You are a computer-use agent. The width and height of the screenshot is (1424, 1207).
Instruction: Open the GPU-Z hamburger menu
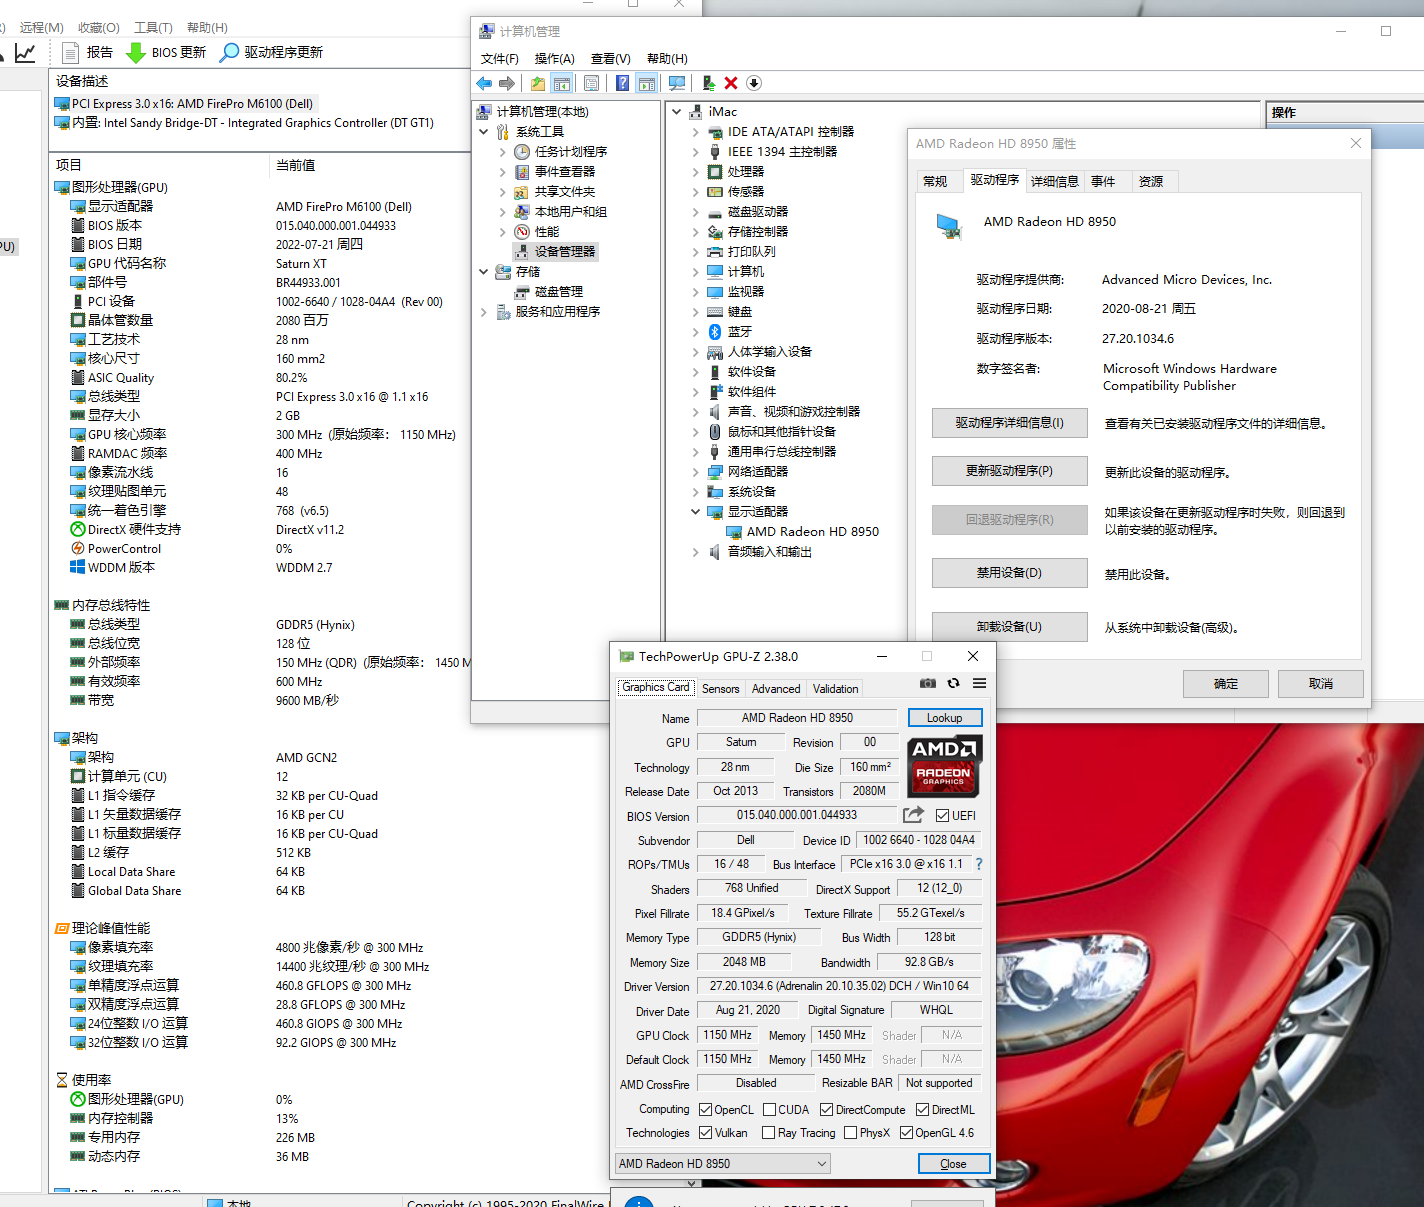(x=979, y=683)
